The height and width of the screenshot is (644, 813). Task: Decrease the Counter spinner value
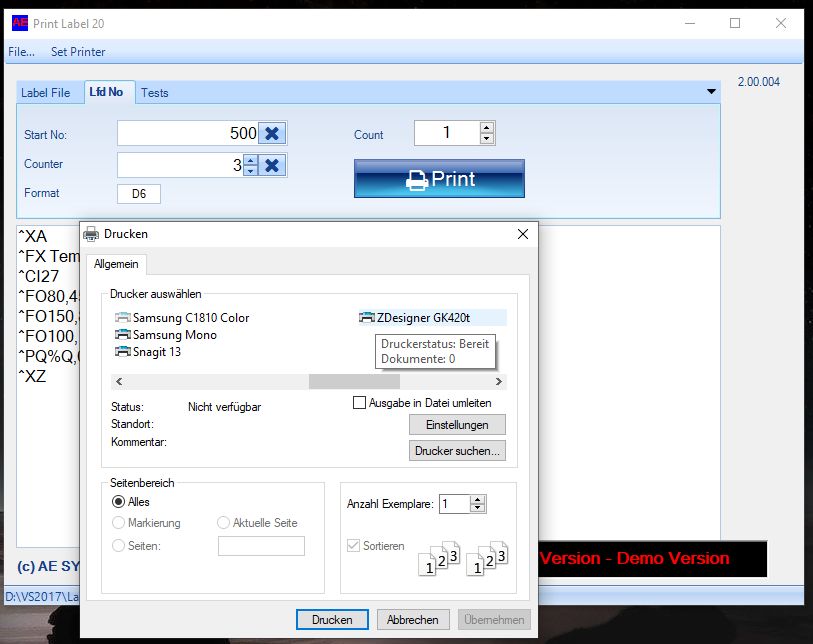coord(250,171)
